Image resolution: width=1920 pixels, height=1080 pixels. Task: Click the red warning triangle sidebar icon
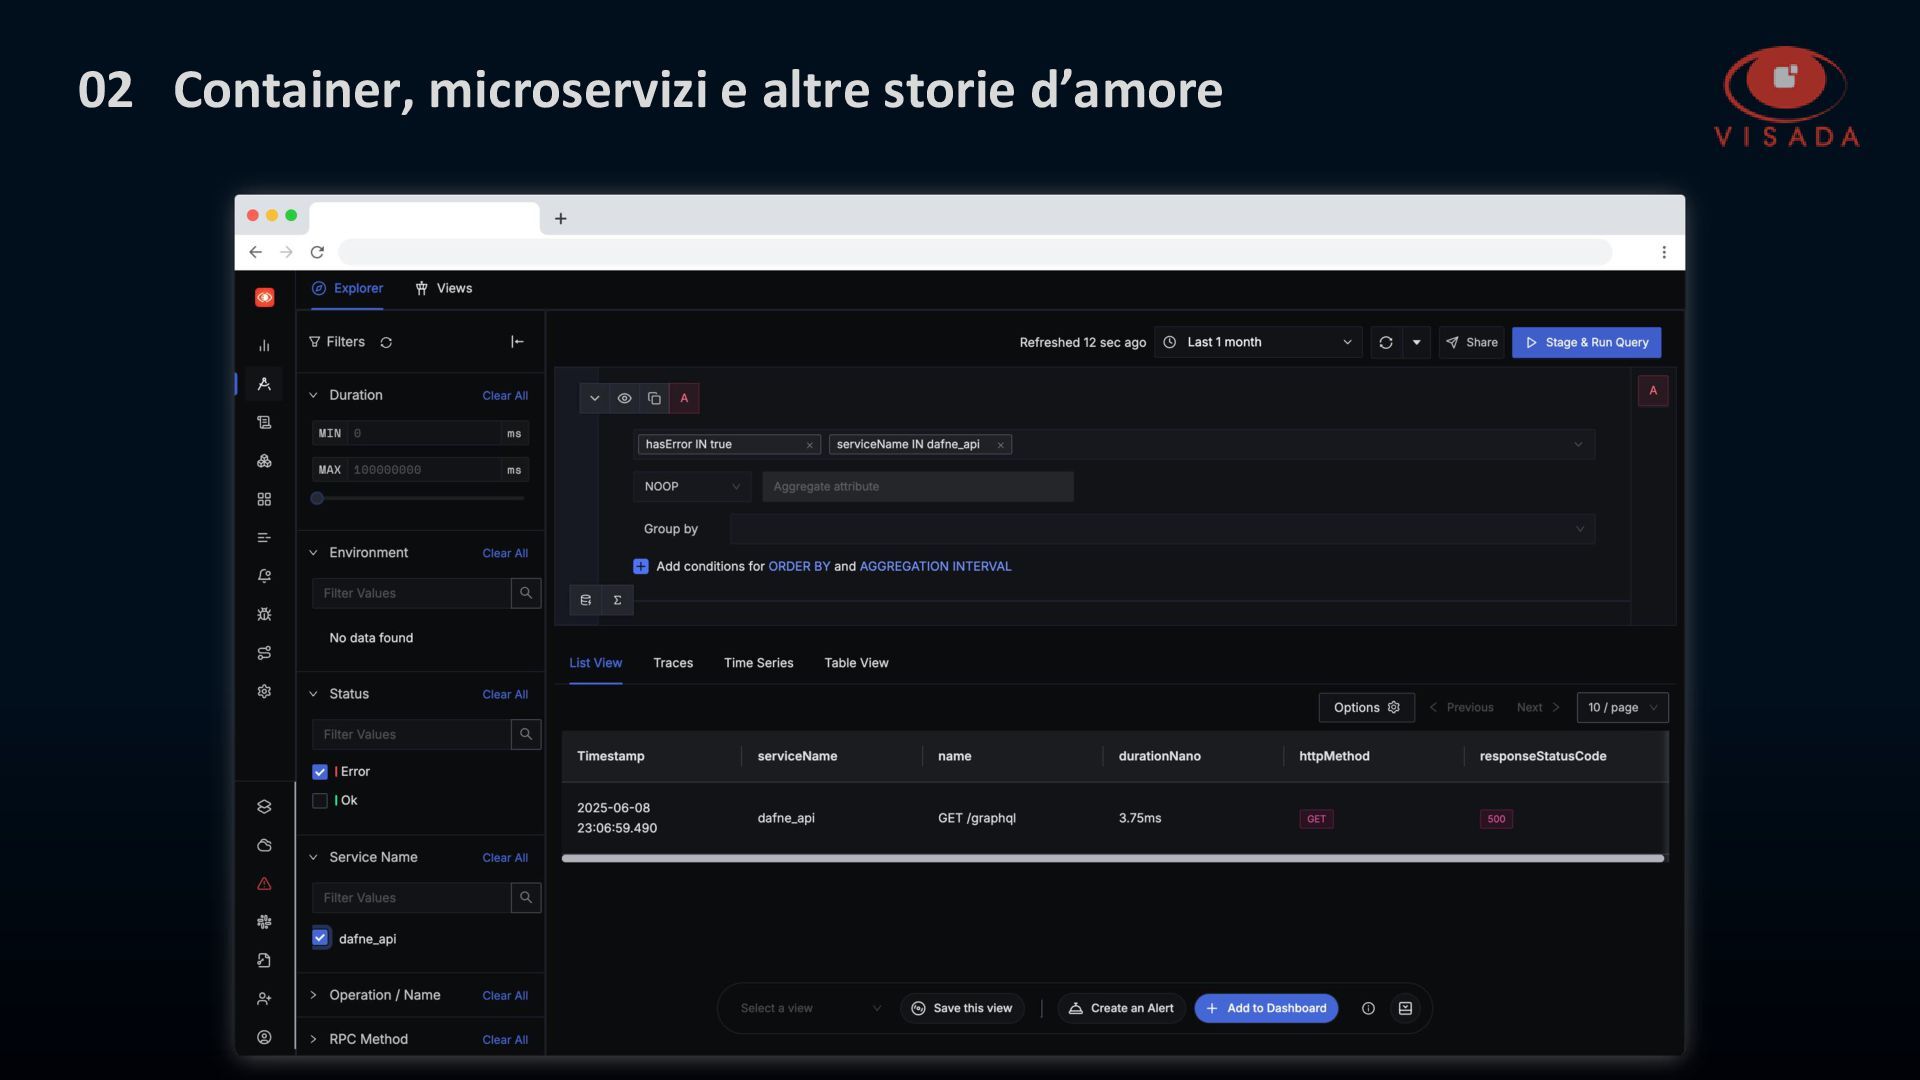pos(264,884)
